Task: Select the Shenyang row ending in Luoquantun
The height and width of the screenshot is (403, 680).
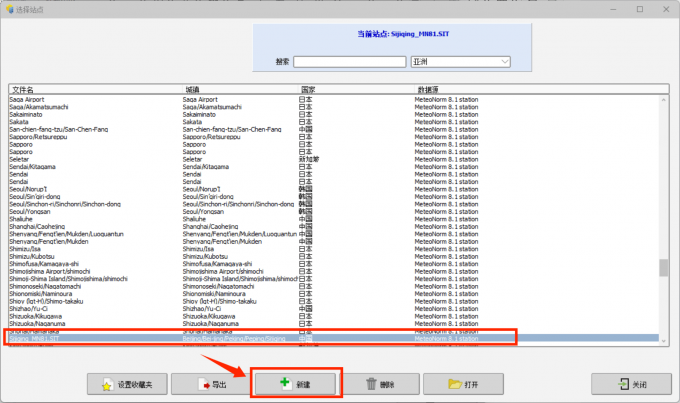Action: [334, 234]
